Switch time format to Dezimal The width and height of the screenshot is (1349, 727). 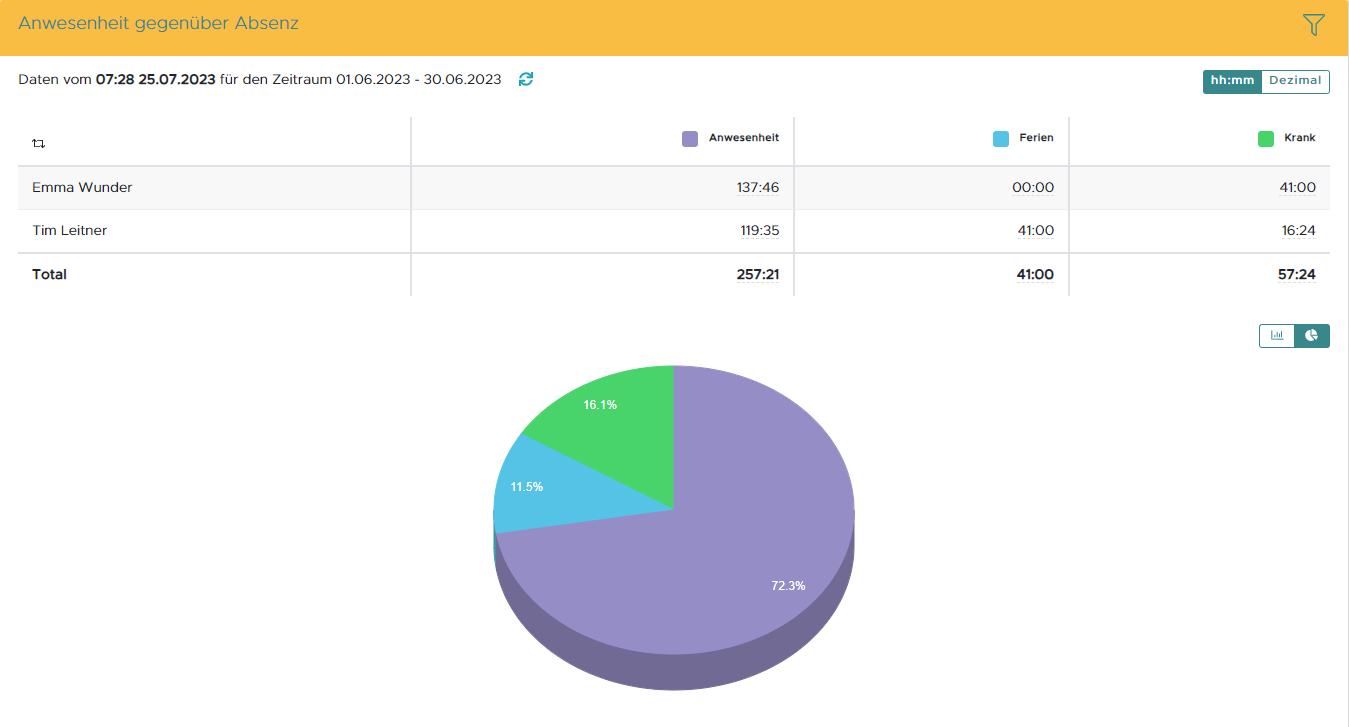point(1295,81)
